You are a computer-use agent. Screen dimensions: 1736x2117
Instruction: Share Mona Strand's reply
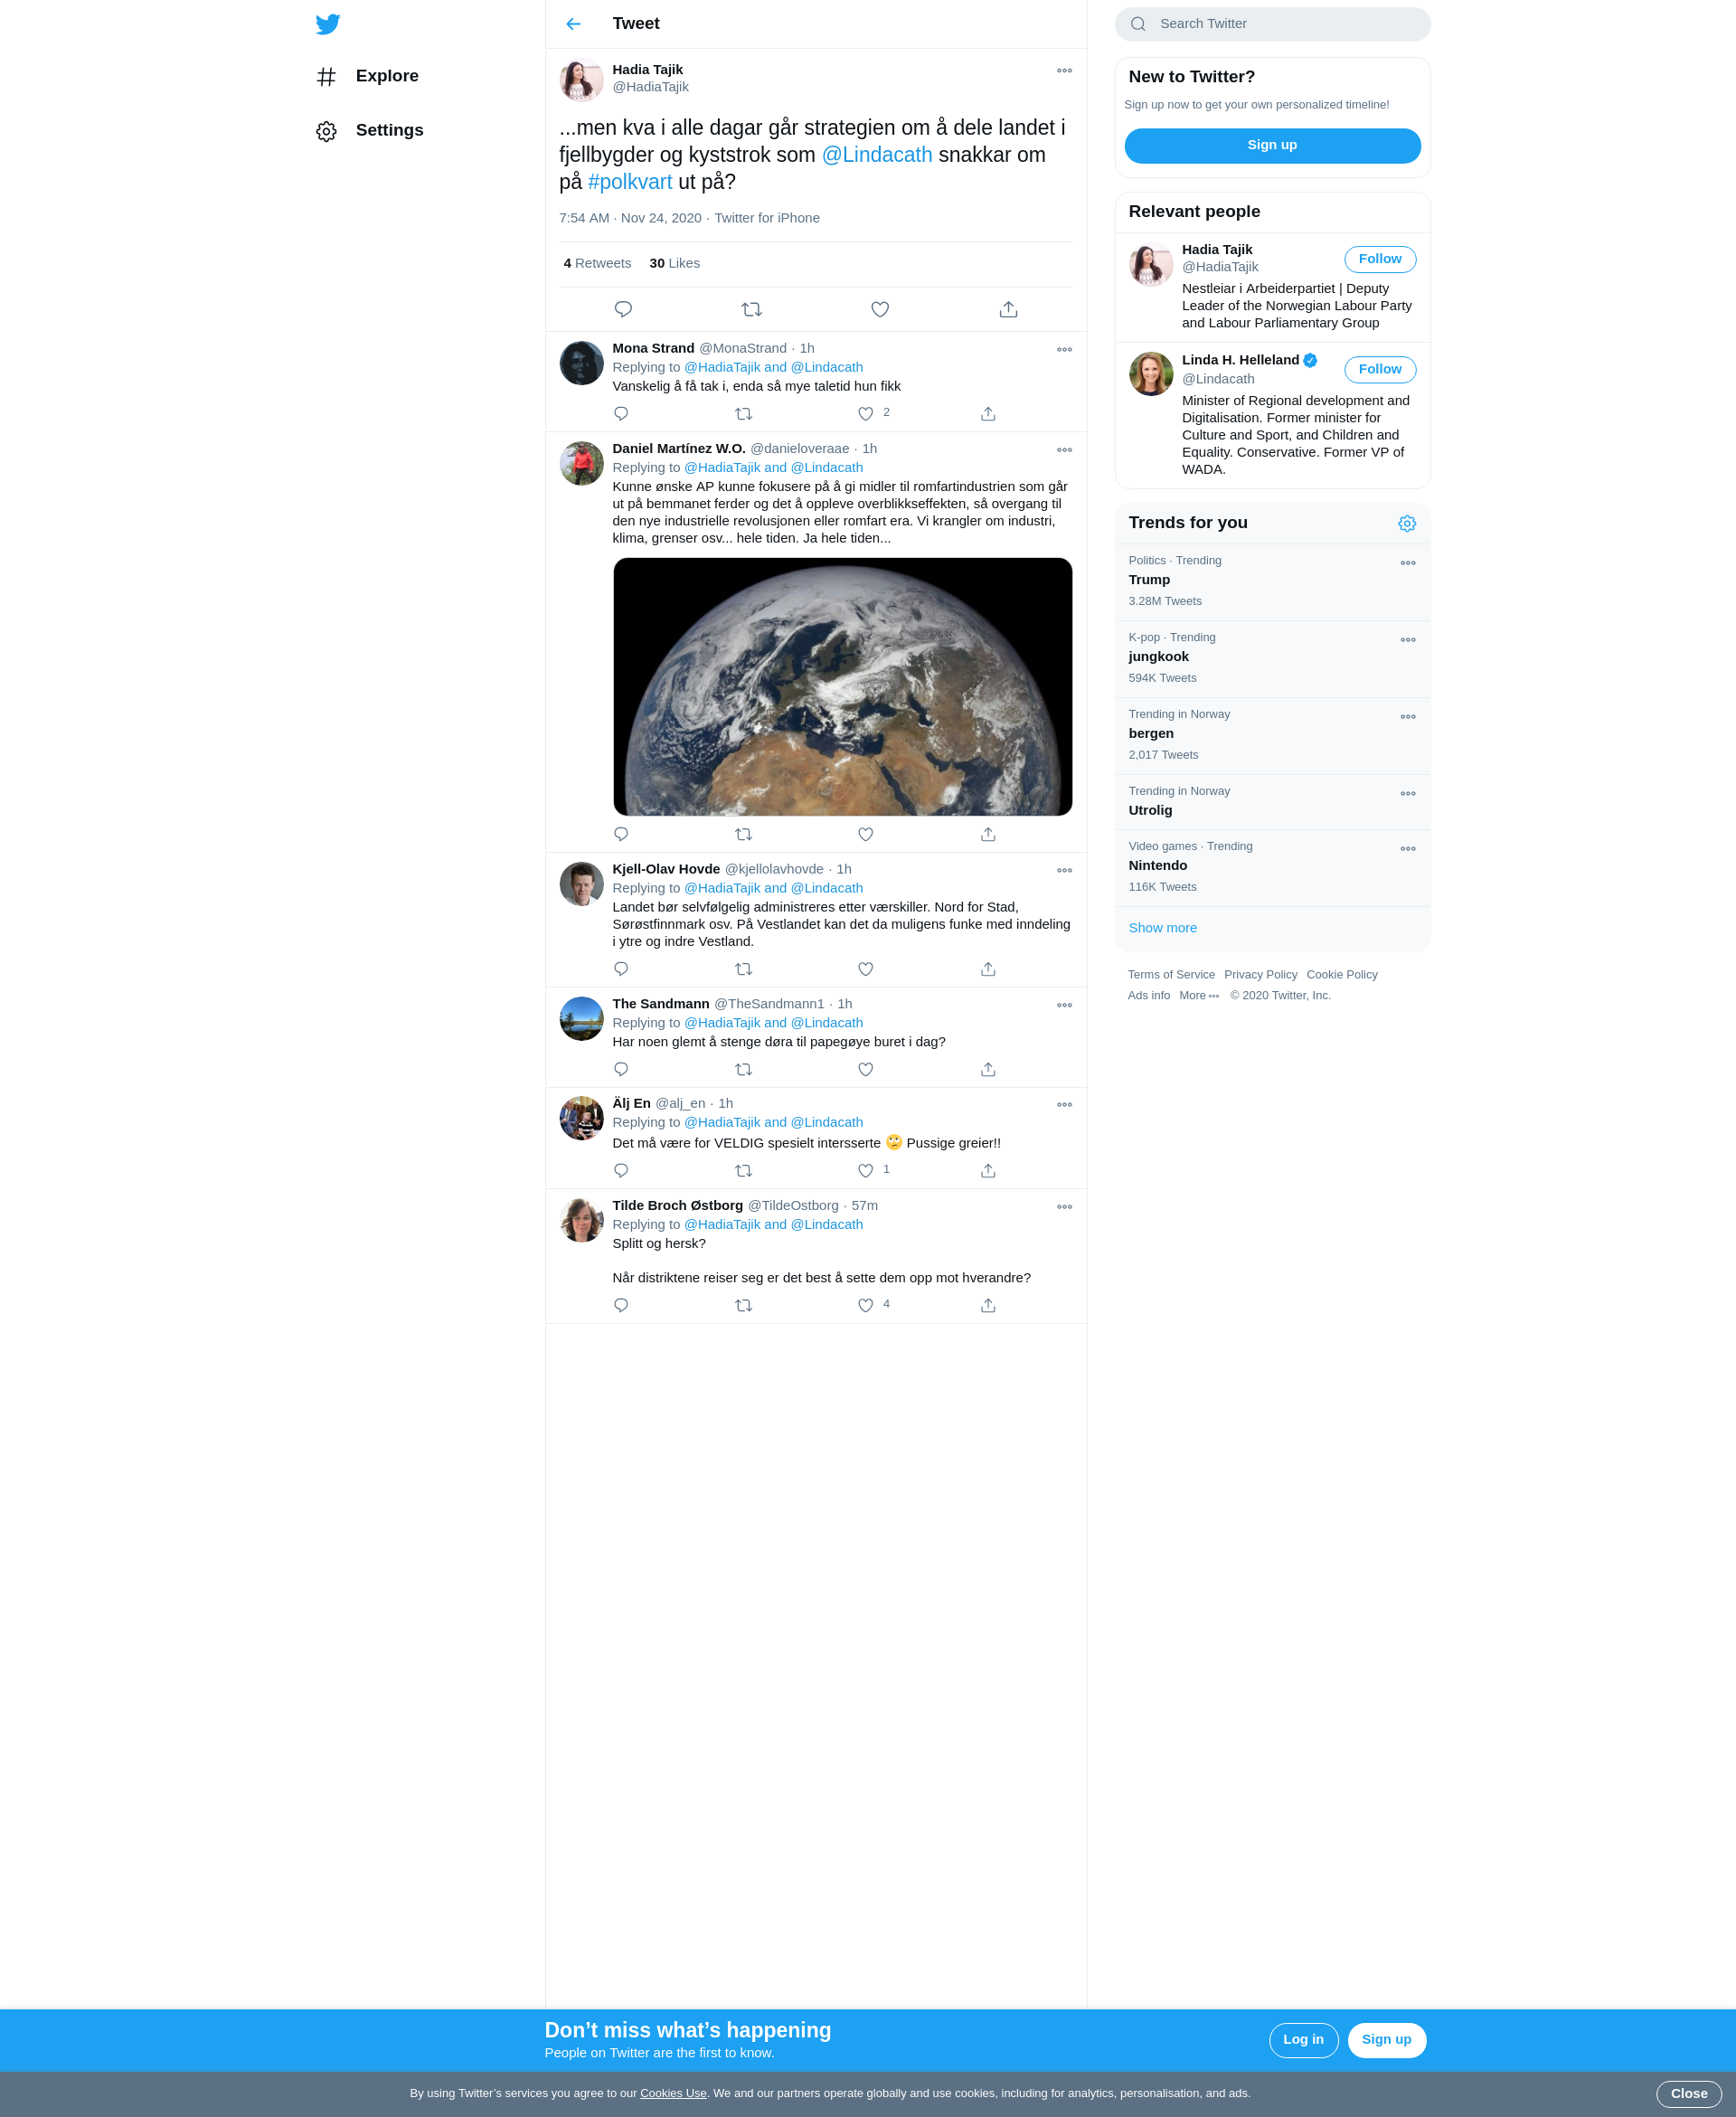[988, 413]
